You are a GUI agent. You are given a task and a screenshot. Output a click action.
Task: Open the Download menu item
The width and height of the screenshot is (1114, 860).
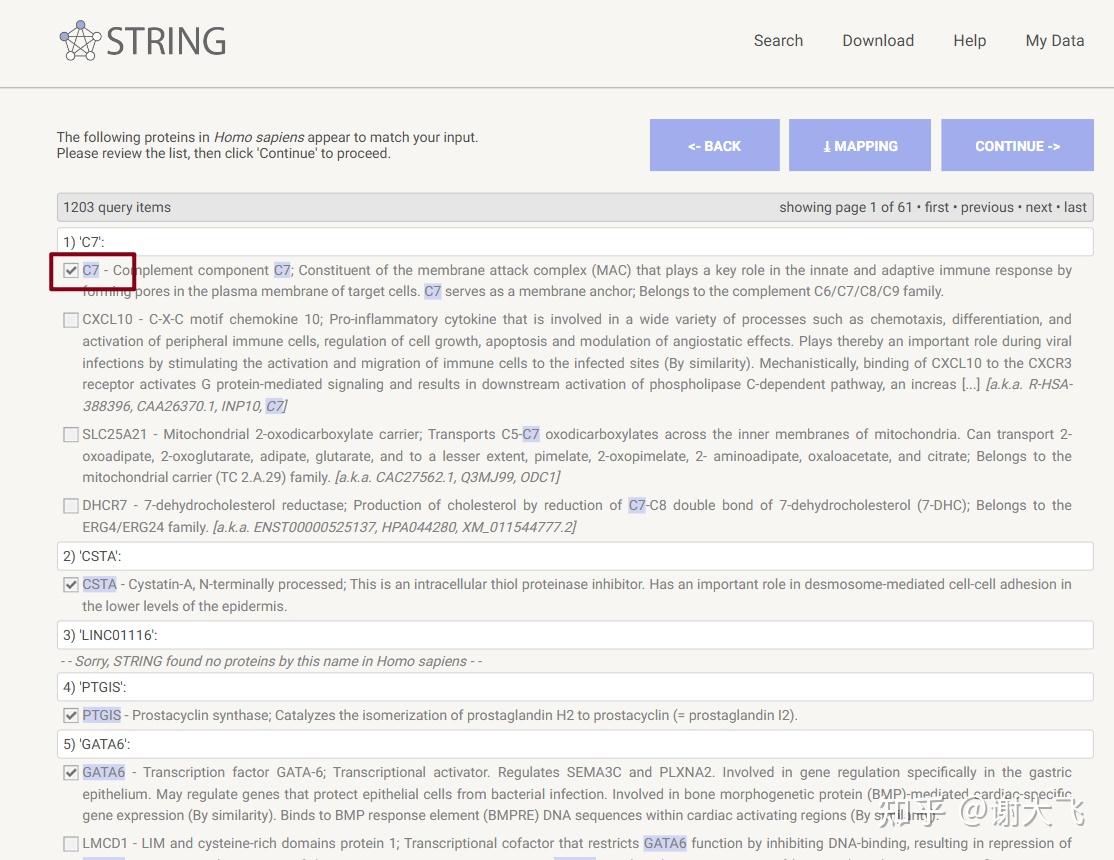(878, 41)
